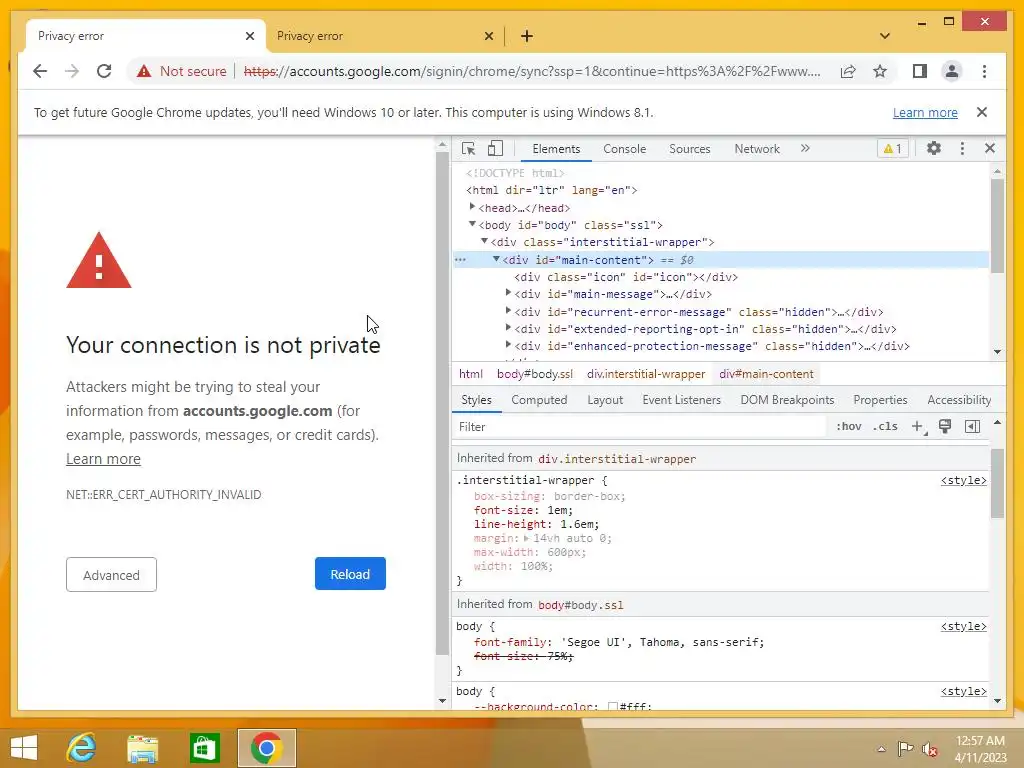This screenshot has height=768, width=1024.
Task: Collapse the main-content div node
Action: coord(496,259)
